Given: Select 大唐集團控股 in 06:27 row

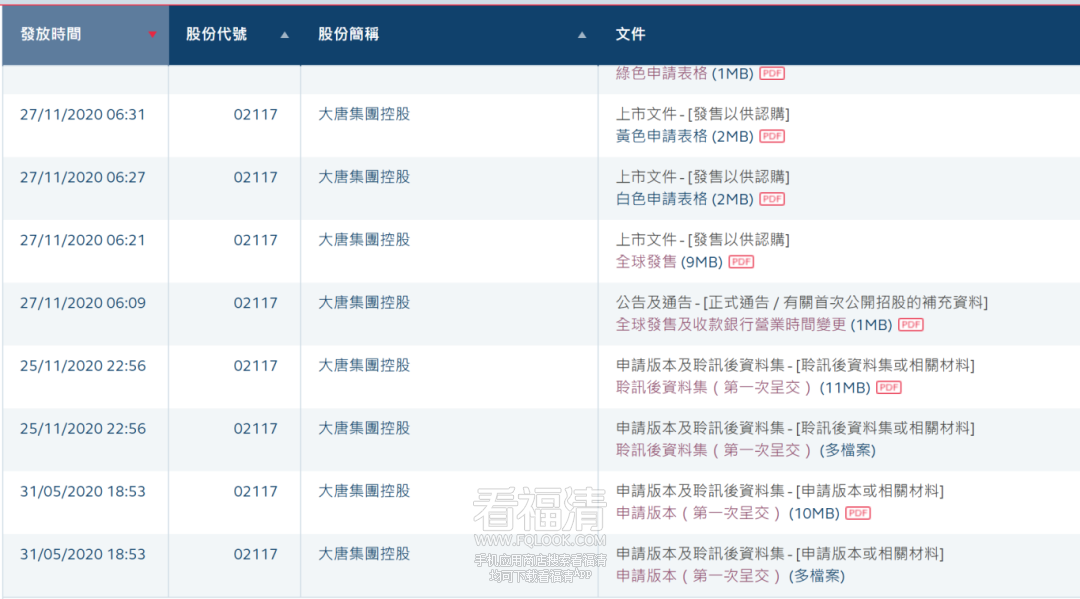Looking at the screenshot, I should click(x=364, y=177).
